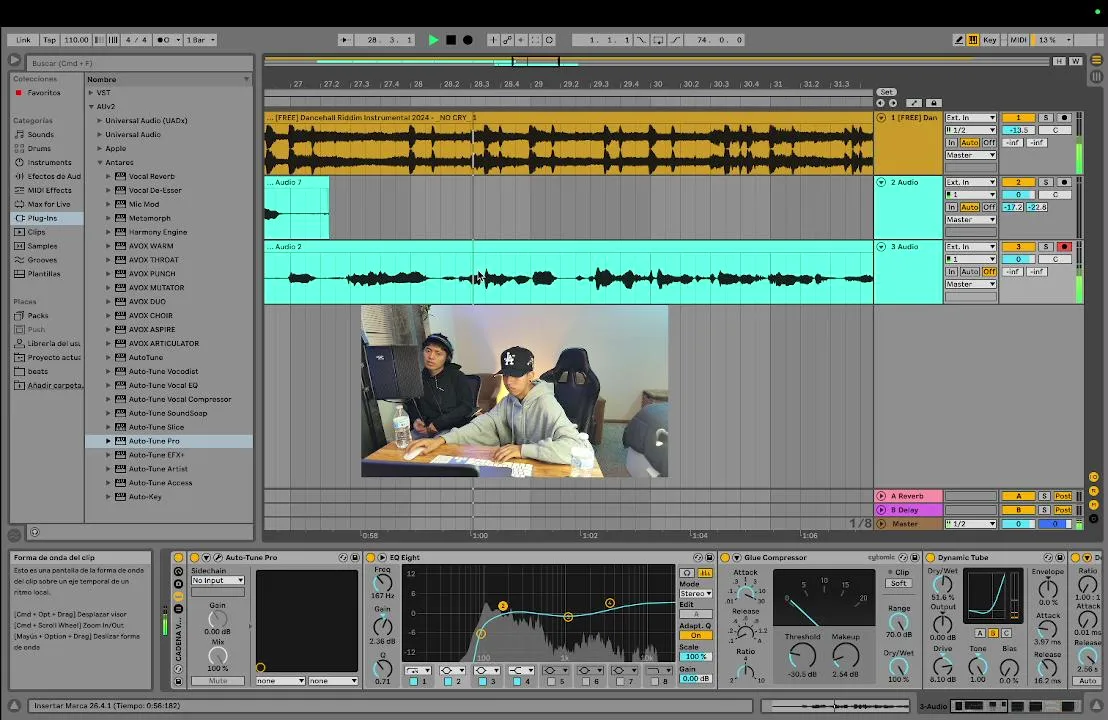
Task: Click EQ Eight Freq knob
Action: (x=382, y=583)
